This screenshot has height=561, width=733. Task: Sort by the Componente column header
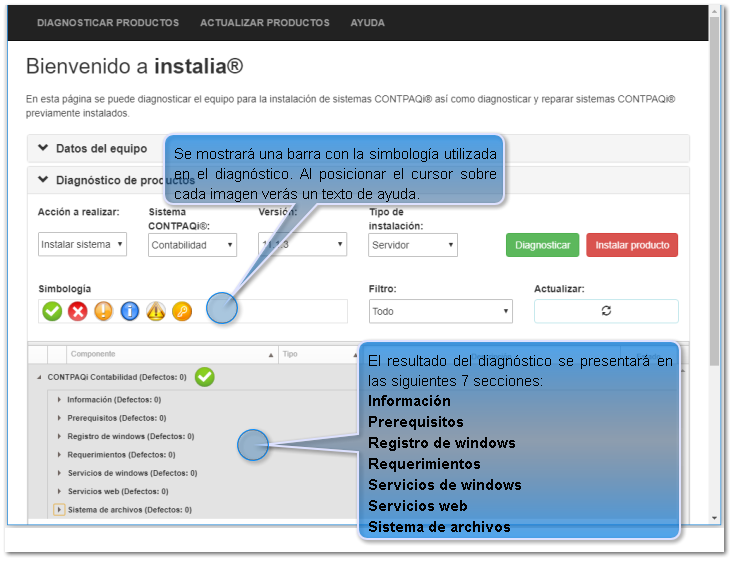coord(172,354)
